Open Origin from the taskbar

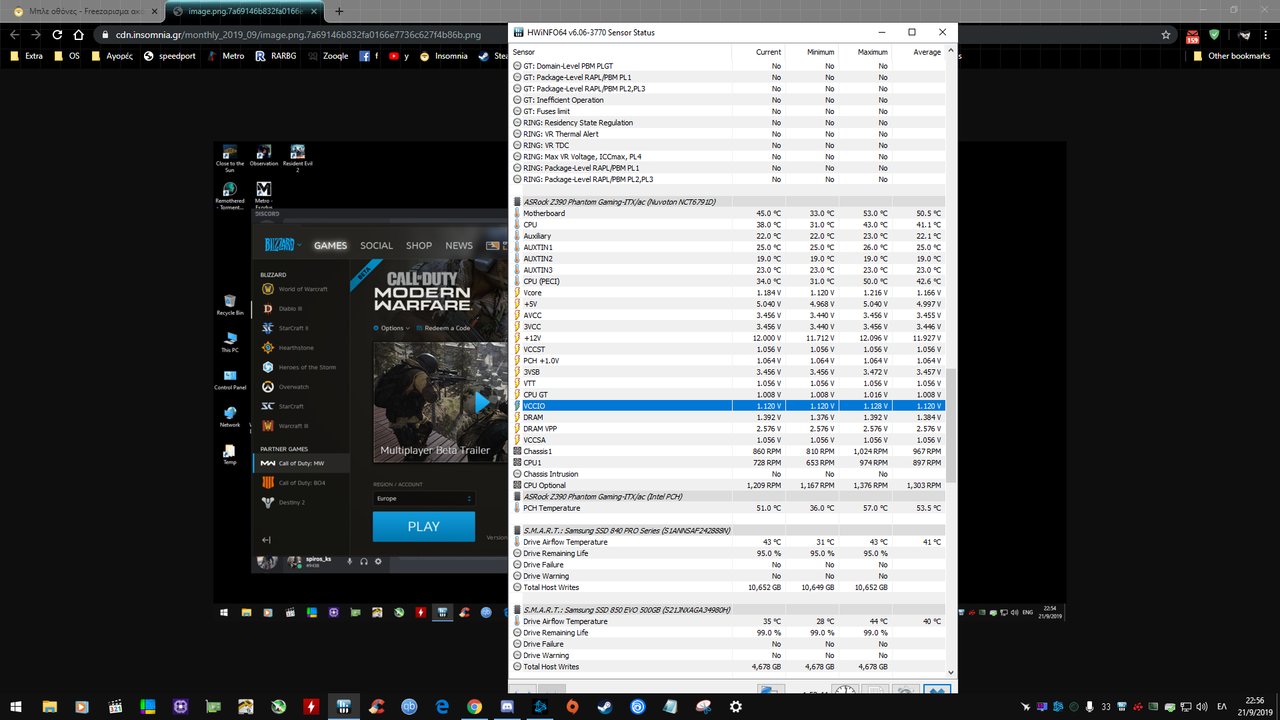(x=572, y=706)
